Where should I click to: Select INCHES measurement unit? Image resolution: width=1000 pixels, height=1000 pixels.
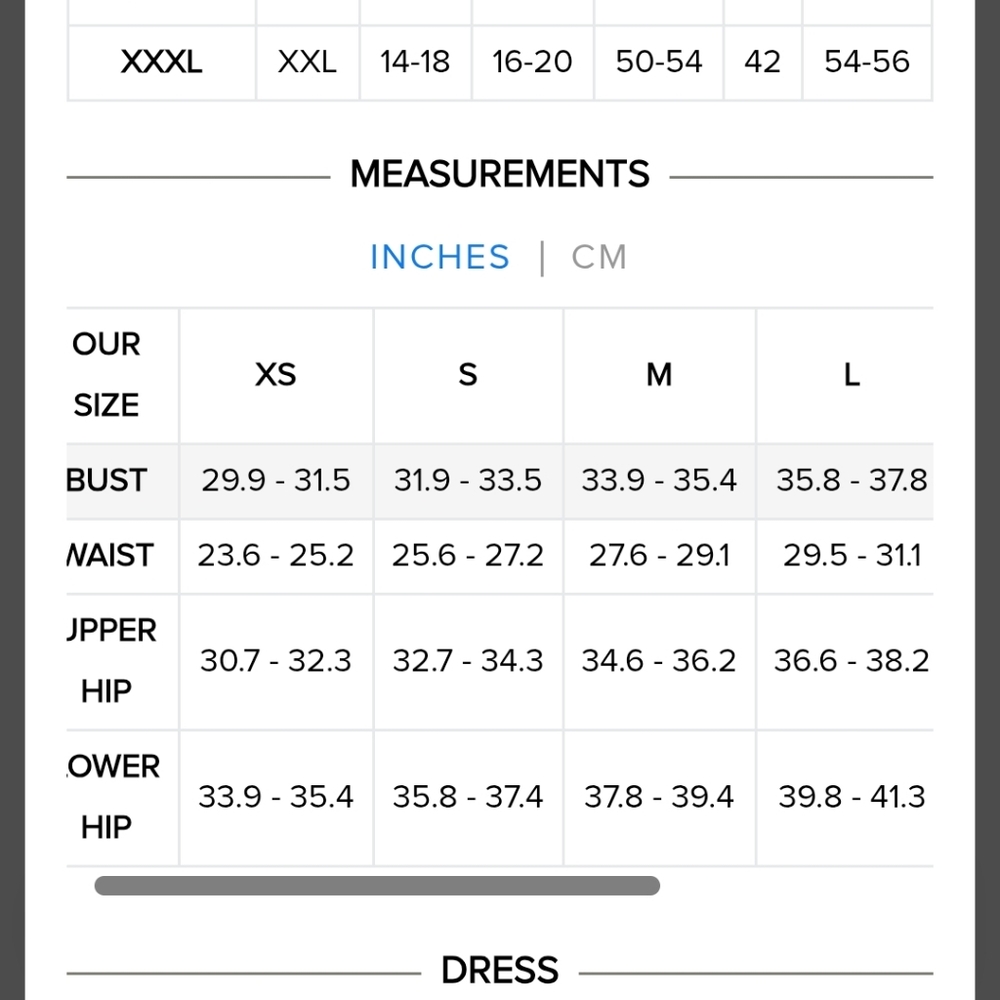tap(440, 258)
